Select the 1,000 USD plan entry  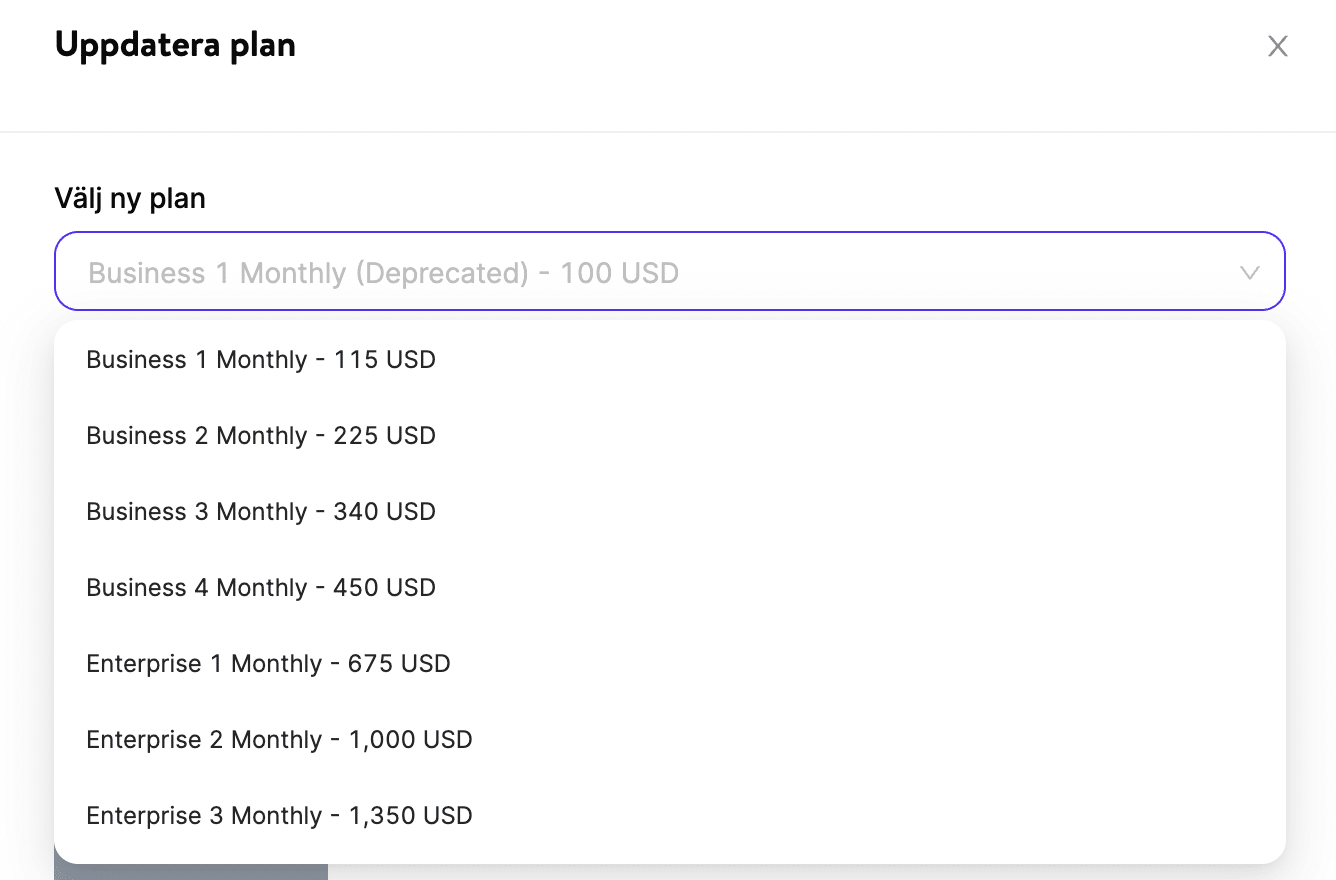[x=279, y=740]
